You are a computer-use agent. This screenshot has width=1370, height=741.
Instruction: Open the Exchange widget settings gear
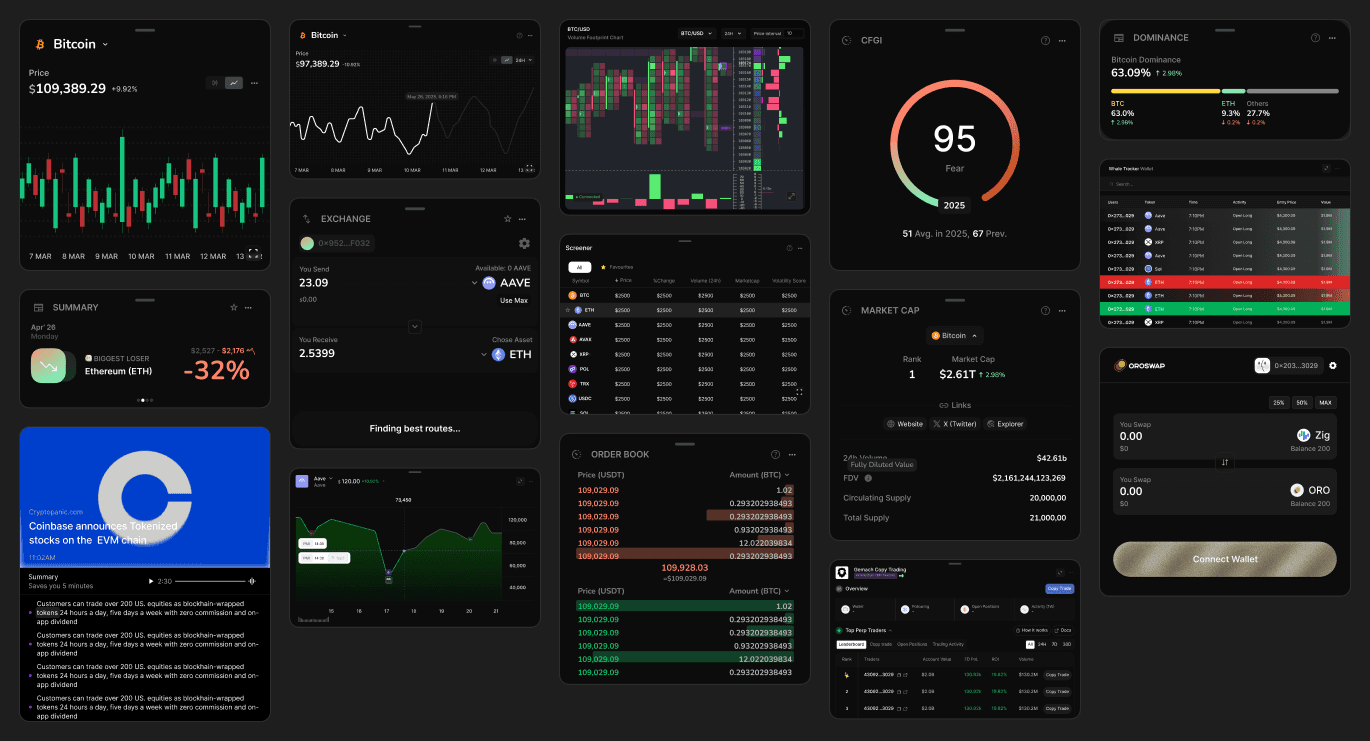click(x=524, y=243)
